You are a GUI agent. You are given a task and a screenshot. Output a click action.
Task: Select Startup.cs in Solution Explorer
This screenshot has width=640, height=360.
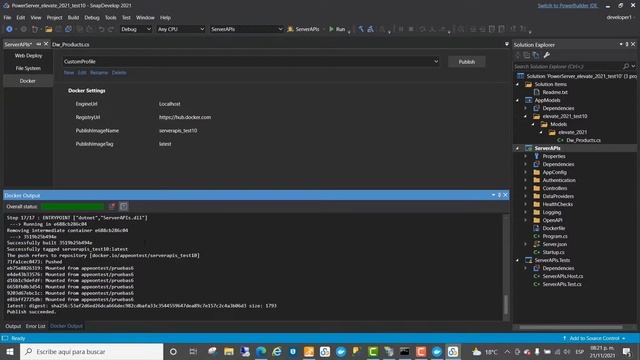pos(553,252)
